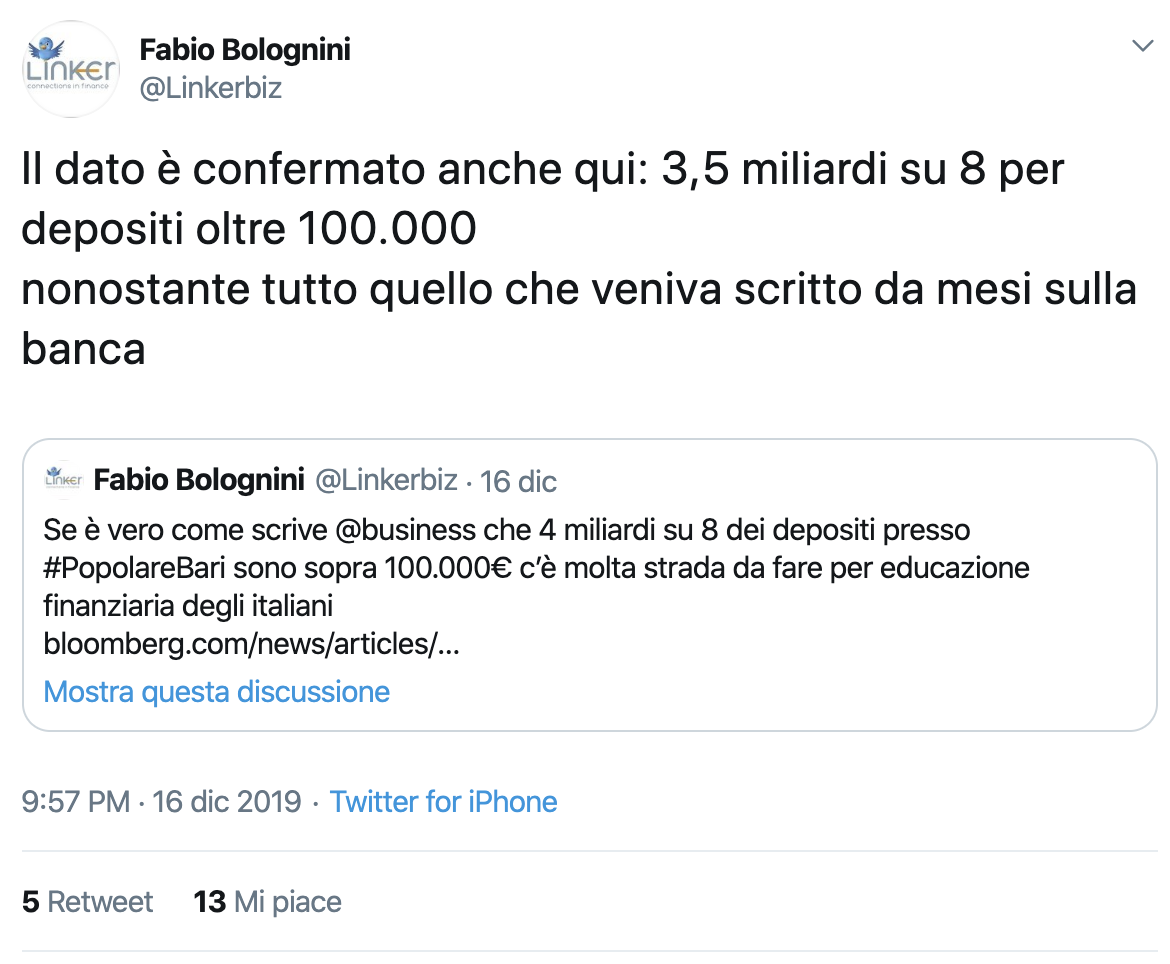Click the Fabio Bolognini name in the quoted tweet
The height and width of the screenshot is (964, 1170).
pos(199,481)
